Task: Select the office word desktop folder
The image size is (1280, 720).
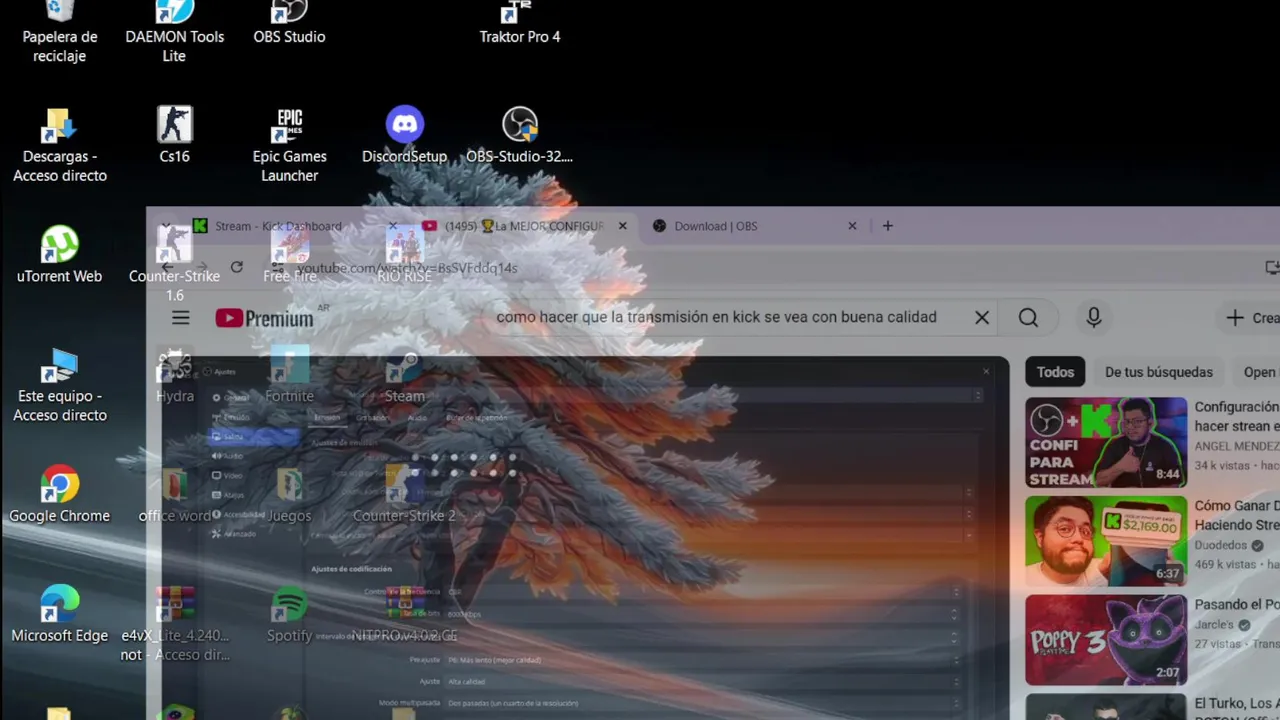Action: [x=174, y=494]
